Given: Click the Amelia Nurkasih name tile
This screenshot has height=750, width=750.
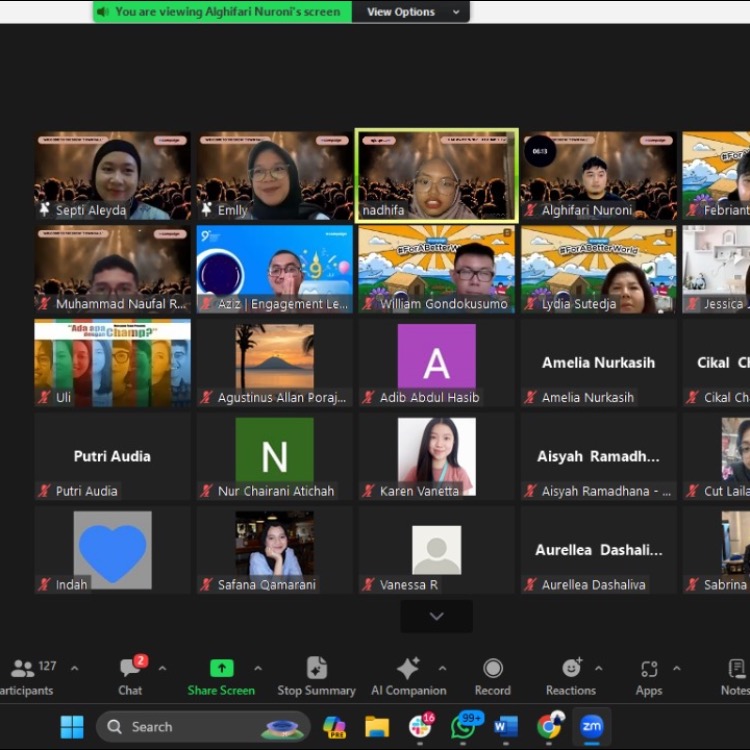Looking at the screenshot, I should click(x=599, y=363).
